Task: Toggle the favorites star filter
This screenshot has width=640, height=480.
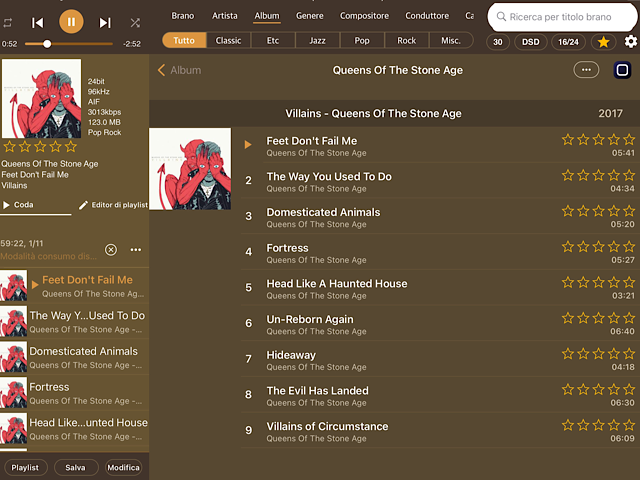Action: [603, 41]
